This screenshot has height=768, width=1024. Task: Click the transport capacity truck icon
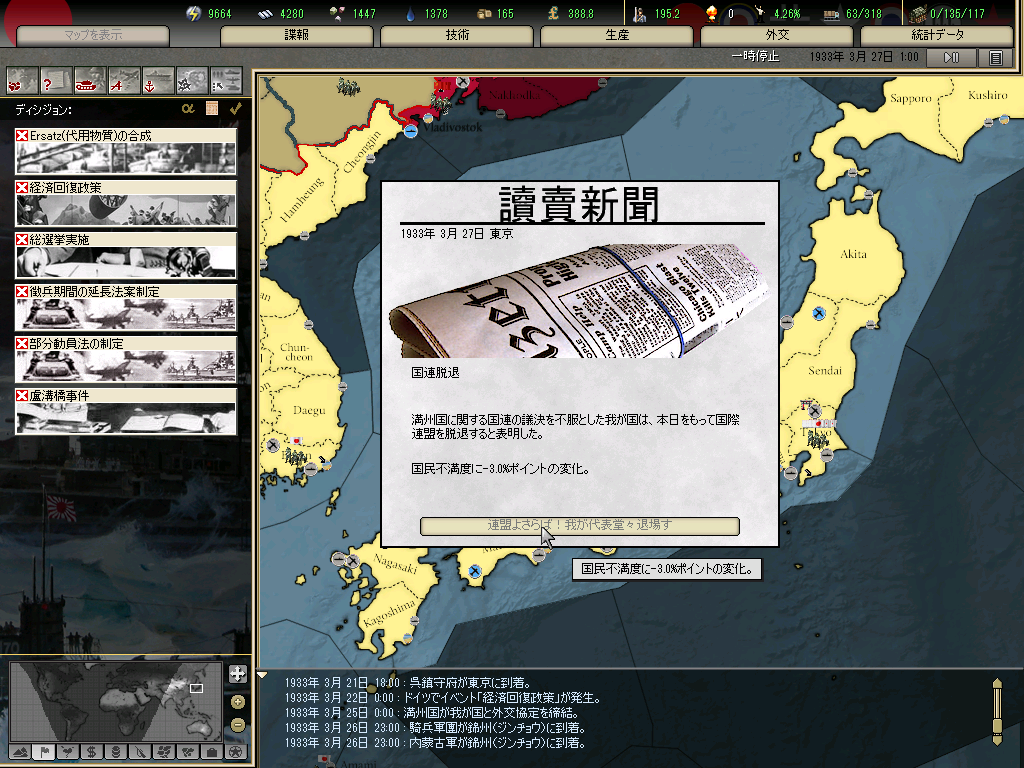831,14
